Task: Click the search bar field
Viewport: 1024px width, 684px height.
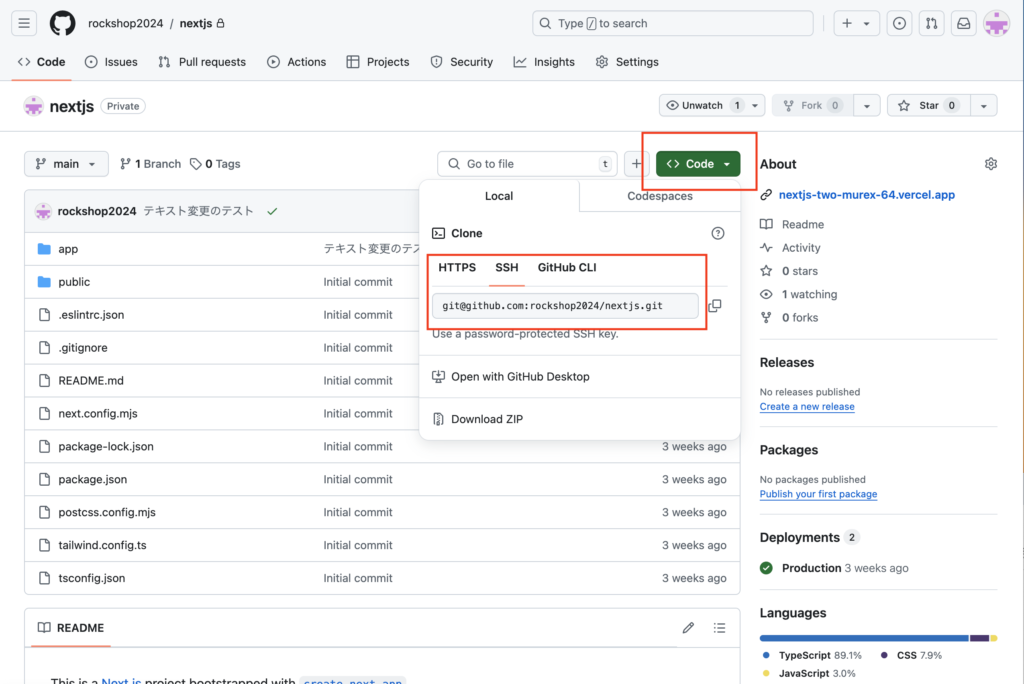Action: pyautogui.click(x=672, y=24)
